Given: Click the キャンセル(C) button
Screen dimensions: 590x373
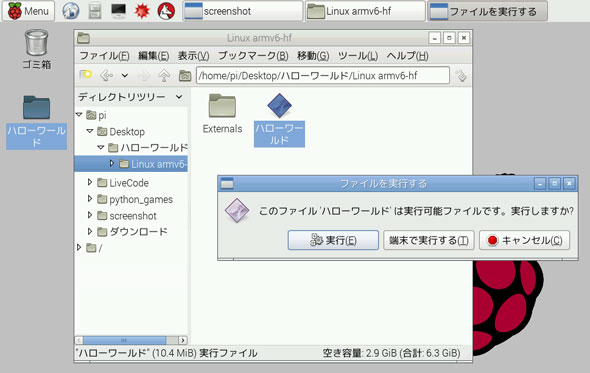Looking at the screenshot, I should click(525, 240).
